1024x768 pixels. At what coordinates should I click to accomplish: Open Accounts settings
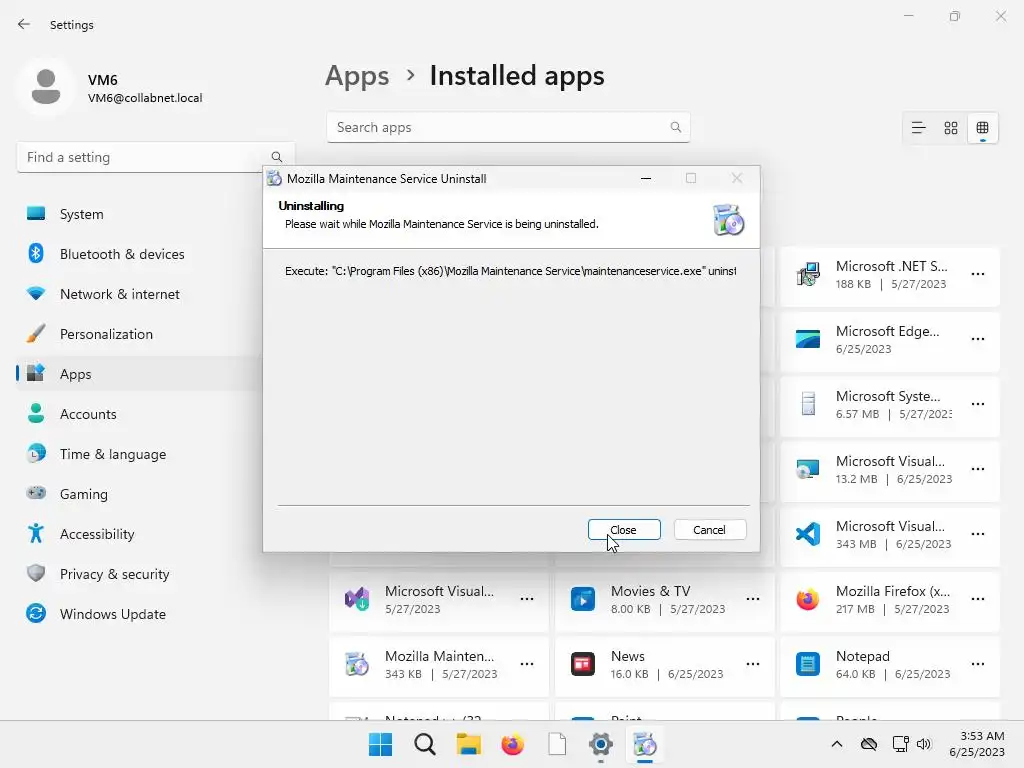tap(138, 414)
